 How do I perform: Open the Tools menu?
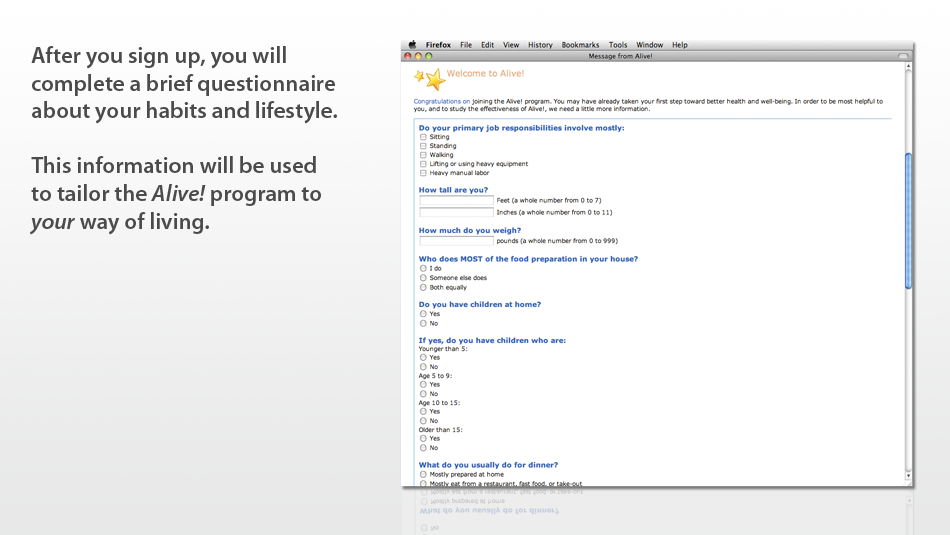point(618,45)
